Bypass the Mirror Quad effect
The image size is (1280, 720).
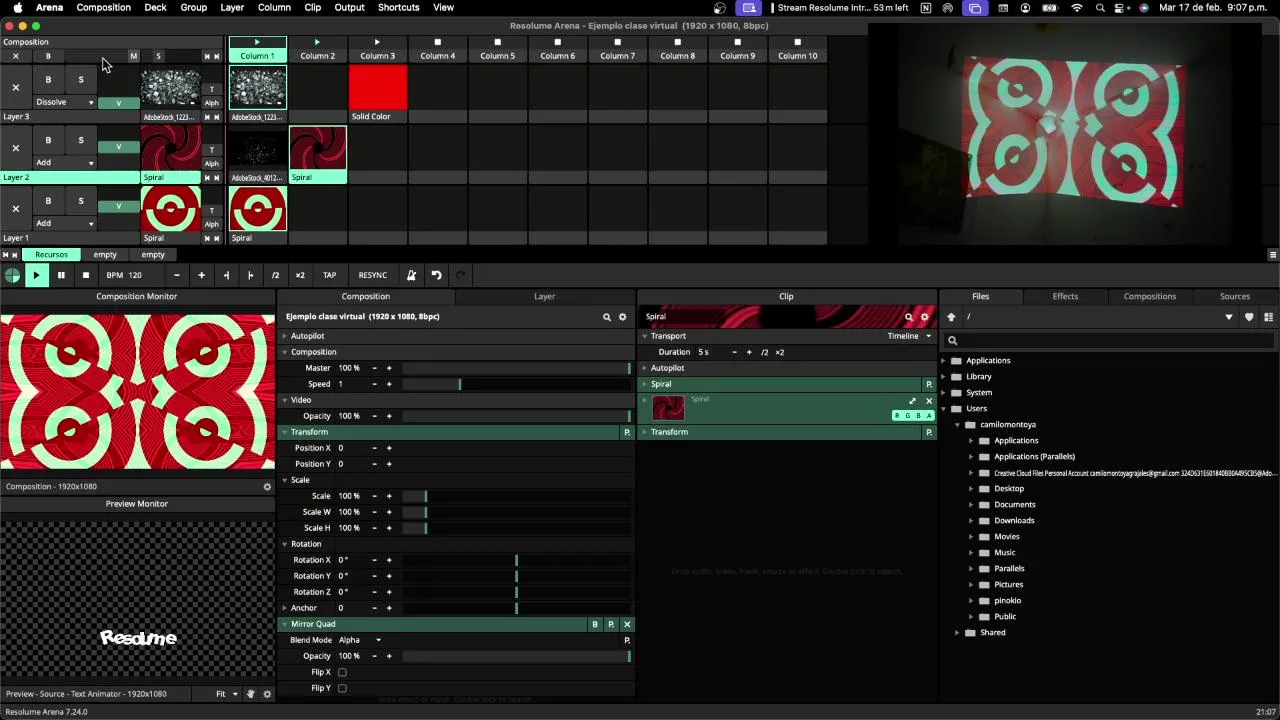(x=595, y=624)
